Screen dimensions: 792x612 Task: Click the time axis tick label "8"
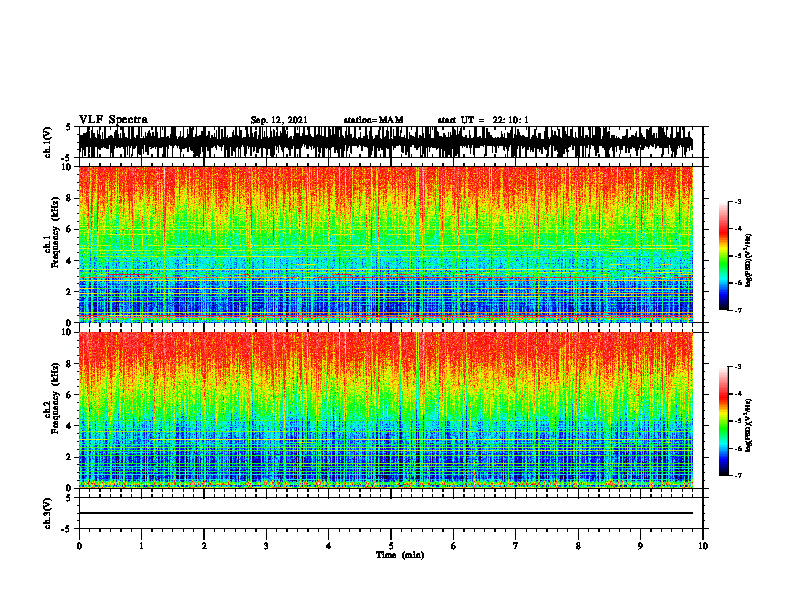pos(578,546)
